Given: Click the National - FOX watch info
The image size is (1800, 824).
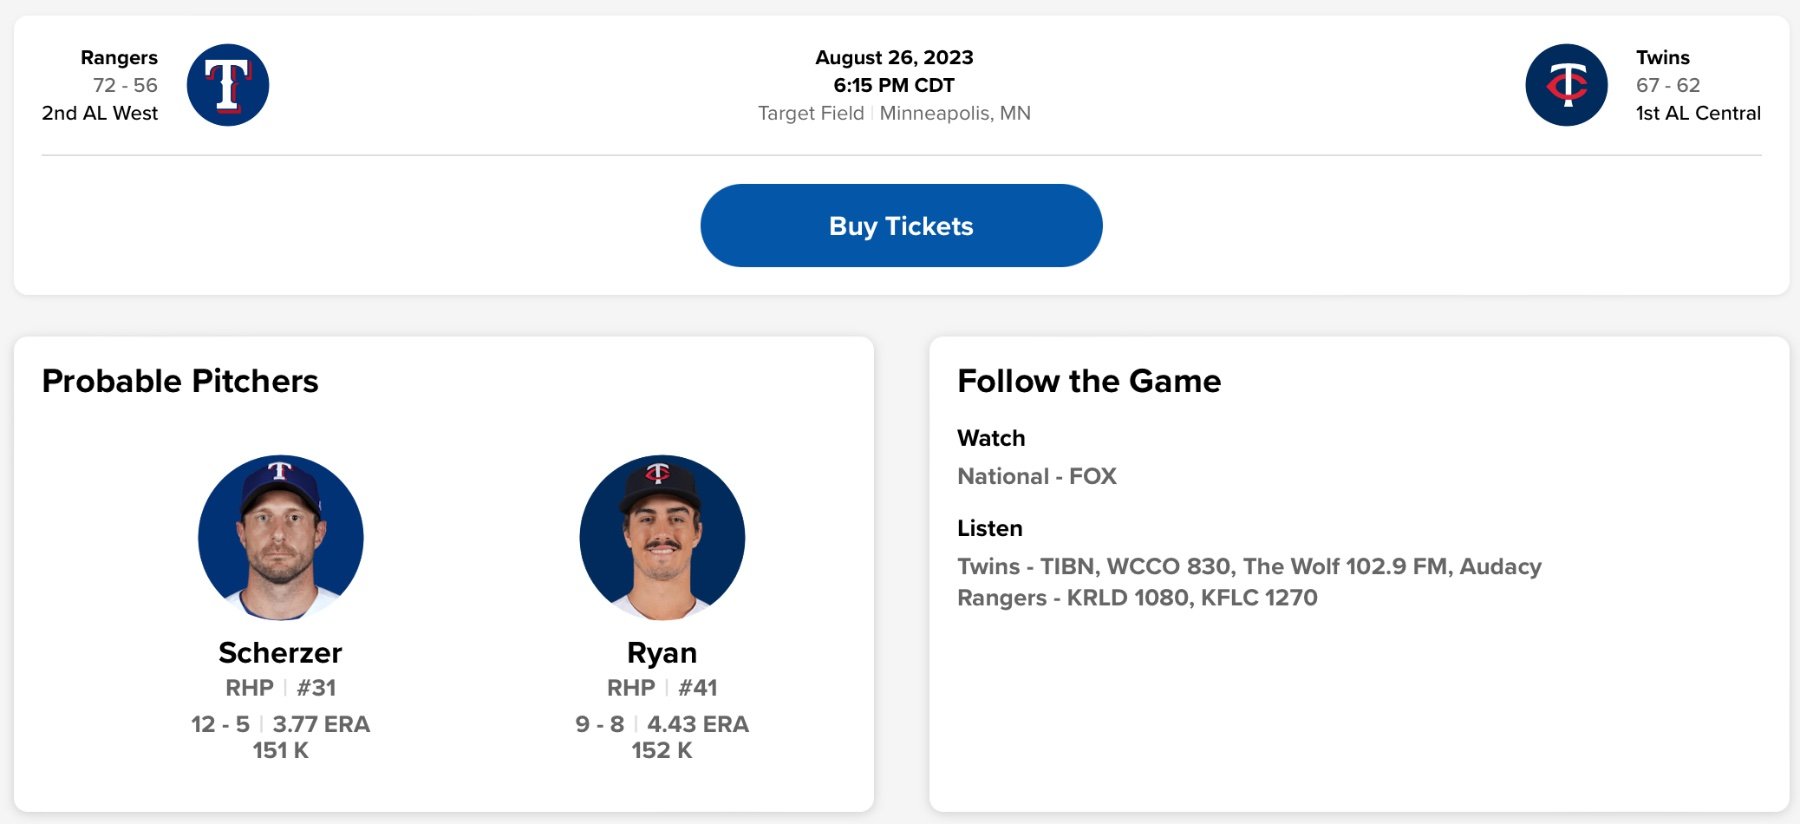Looking at the screenshot, I should tap(1036, 476).
